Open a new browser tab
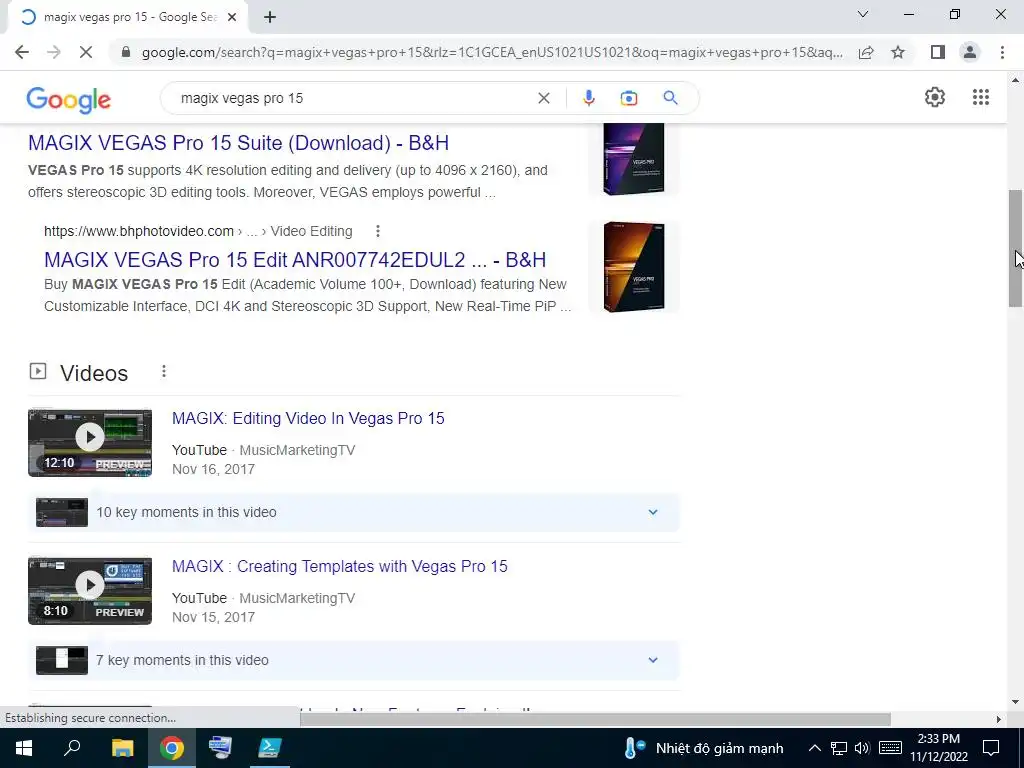The width and height of the screenshot is (1024, 768). (x=270, y=18)
